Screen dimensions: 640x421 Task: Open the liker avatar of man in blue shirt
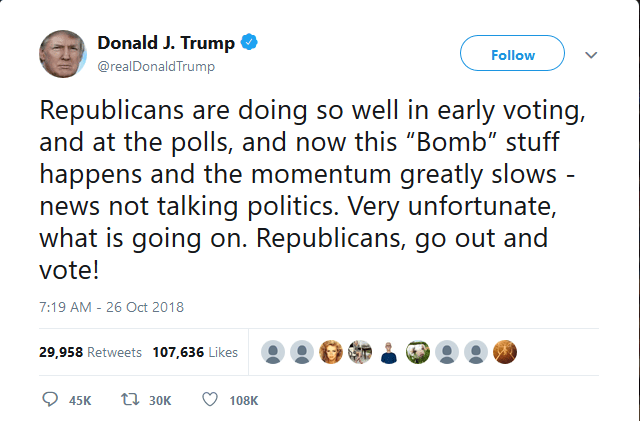pyautogui.click(x=389, y=352)
